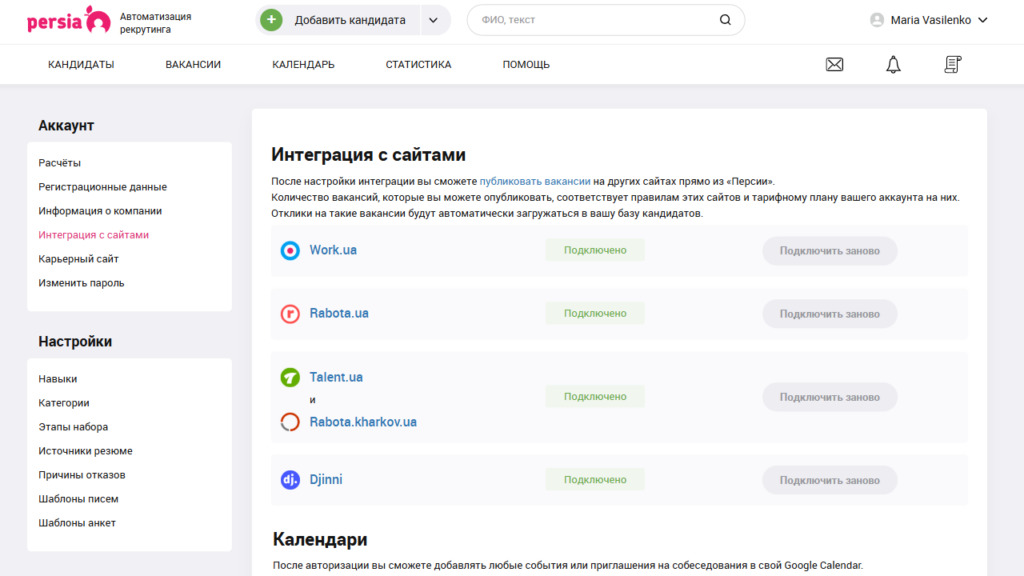This screenshot has height=576, width=1024.
Task: Open the Talent.ua link
Action: [x=336, y=377]
